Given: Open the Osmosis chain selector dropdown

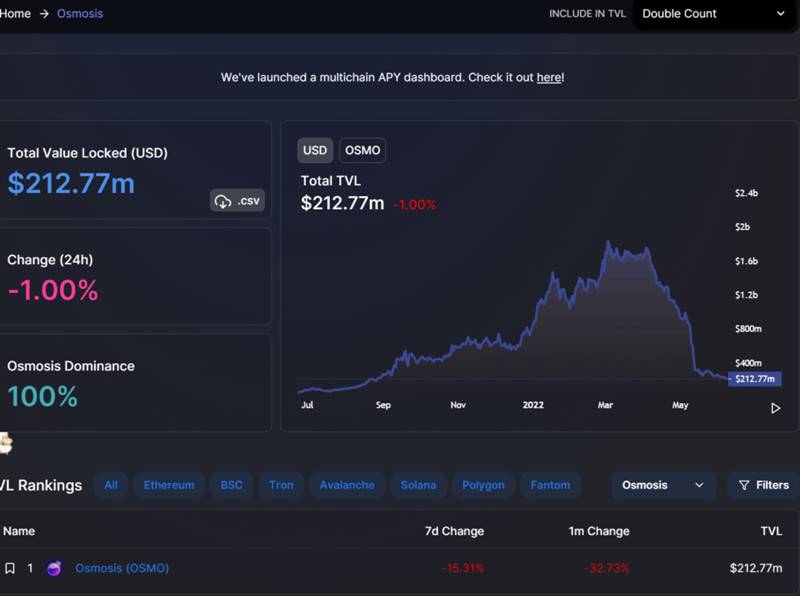Looking at the screenshot, I should (663, 485).
